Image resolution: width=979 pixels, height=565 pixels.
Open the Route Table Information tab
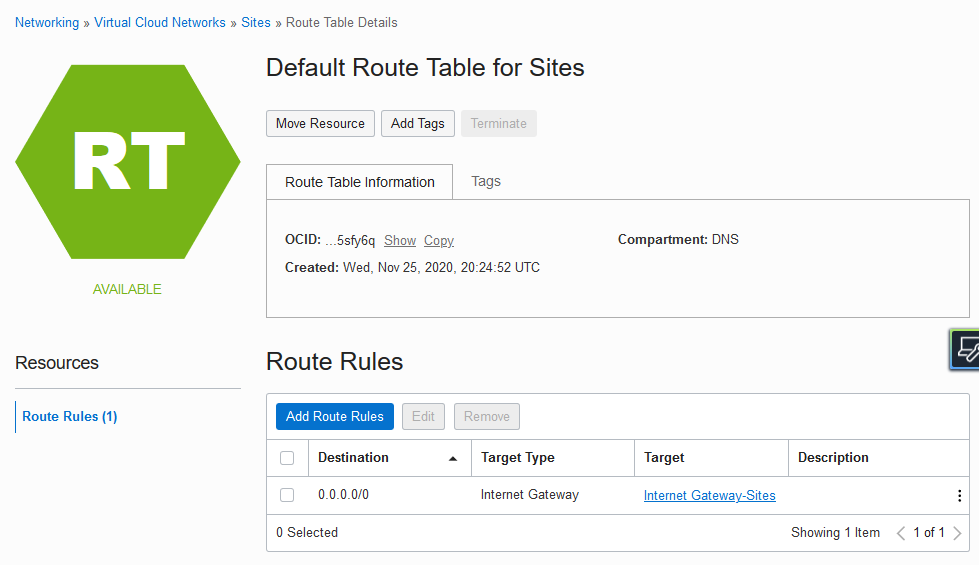click(x=360, y=182)
